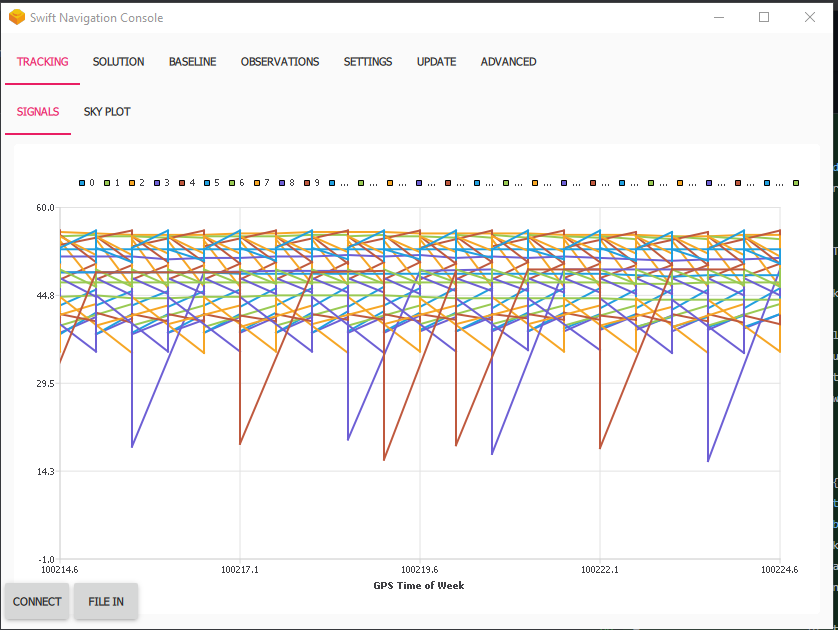Go to the OBSERVATIONS tab
The image size is (838, 630).
click(x=280, y=62)
